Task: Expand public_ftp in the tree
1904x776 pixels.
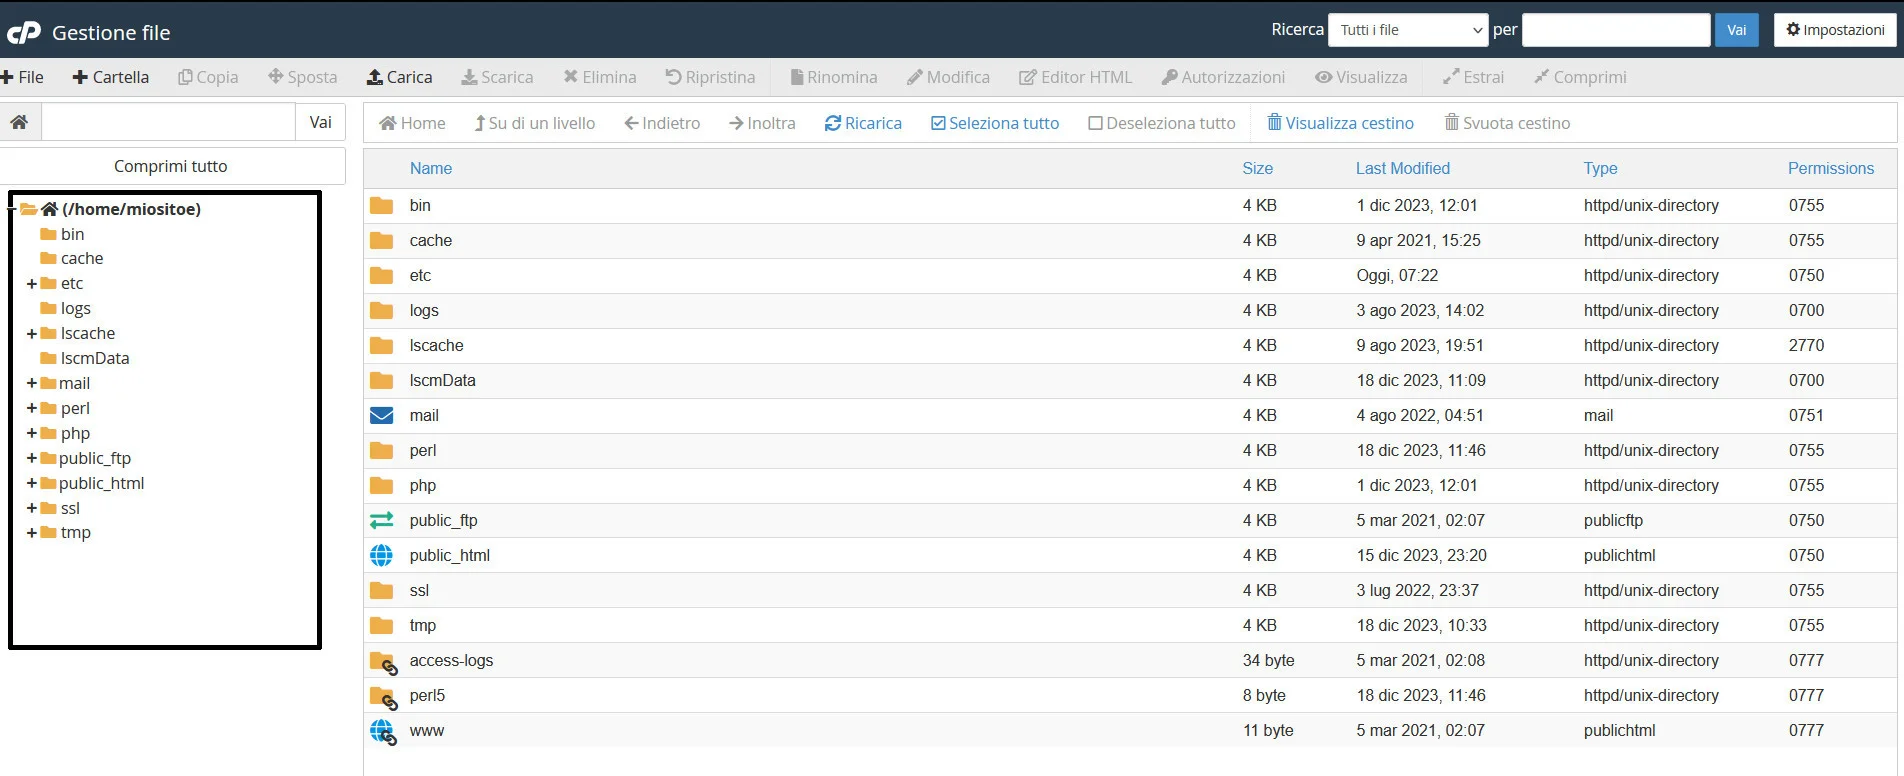Action: (32, 458)
